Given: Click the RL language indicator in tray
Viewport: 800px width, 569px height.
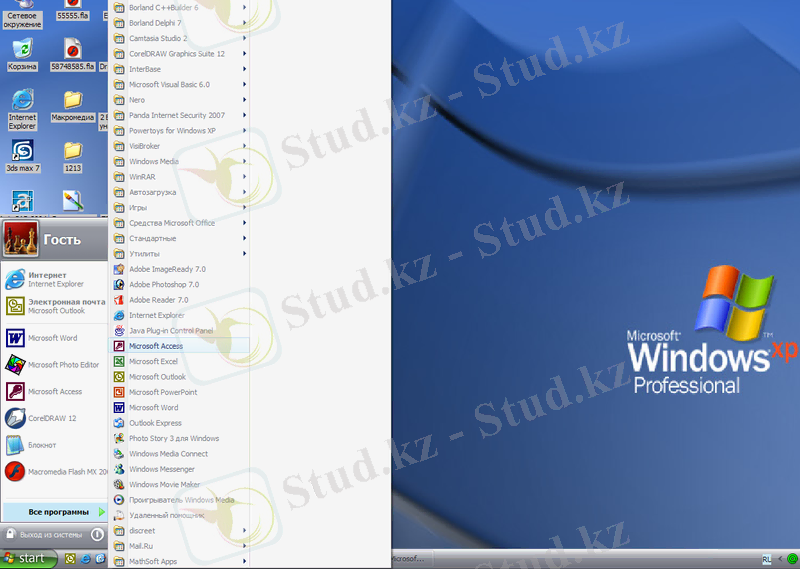Looking at the screenshot, I should (x=766, y=559).
